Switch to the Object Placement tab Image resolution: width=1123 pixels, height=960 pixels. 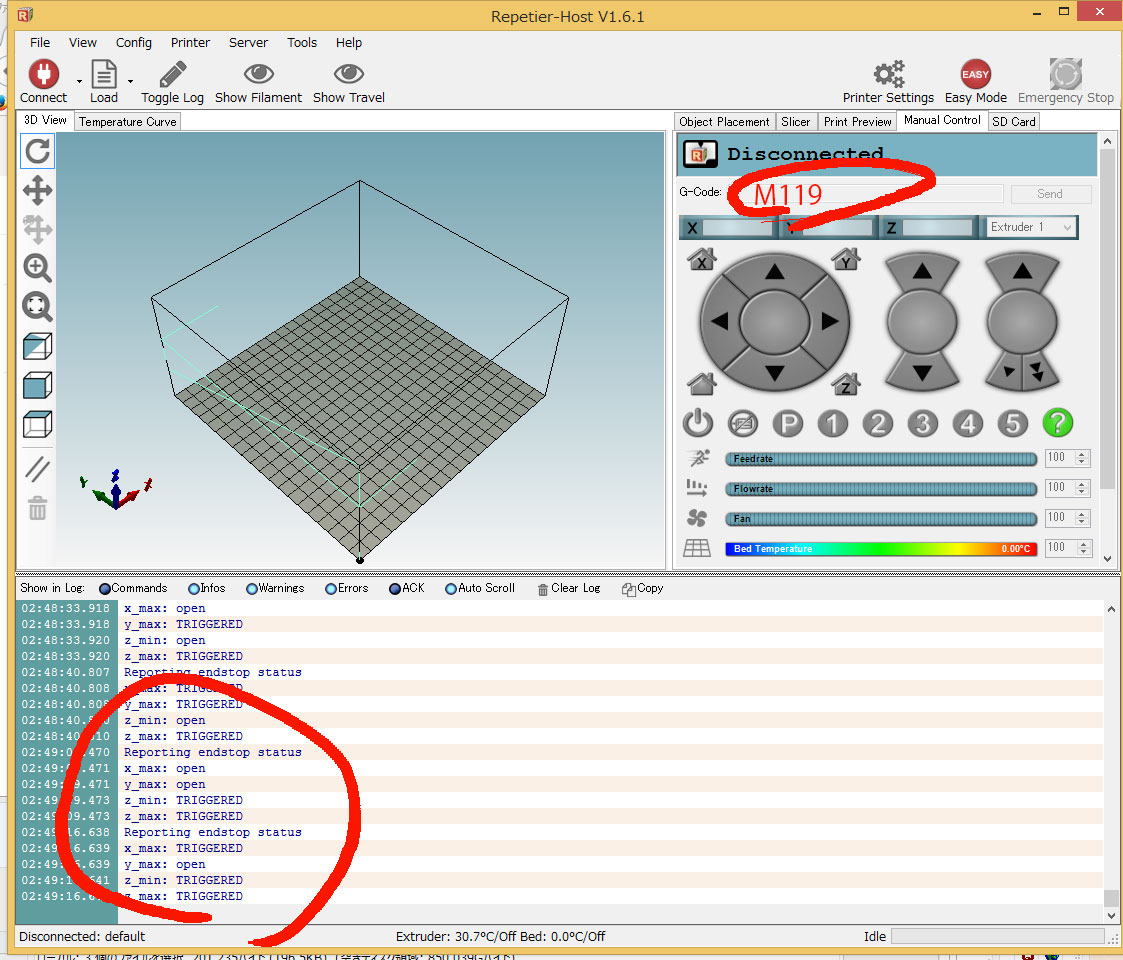[x=724, y=122]
